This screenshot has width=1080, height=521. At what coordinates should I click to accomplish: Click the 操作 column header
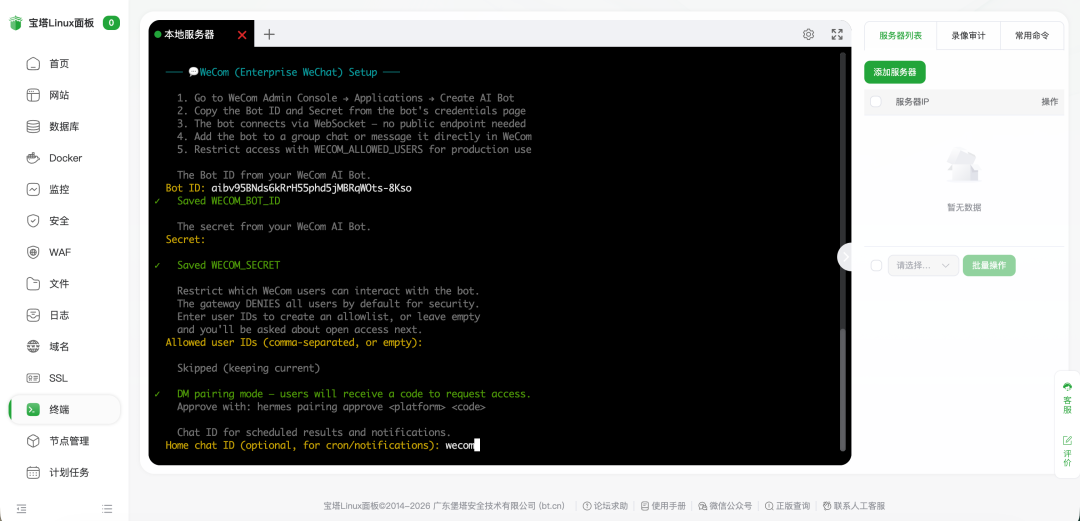(x=1050, y=101)
